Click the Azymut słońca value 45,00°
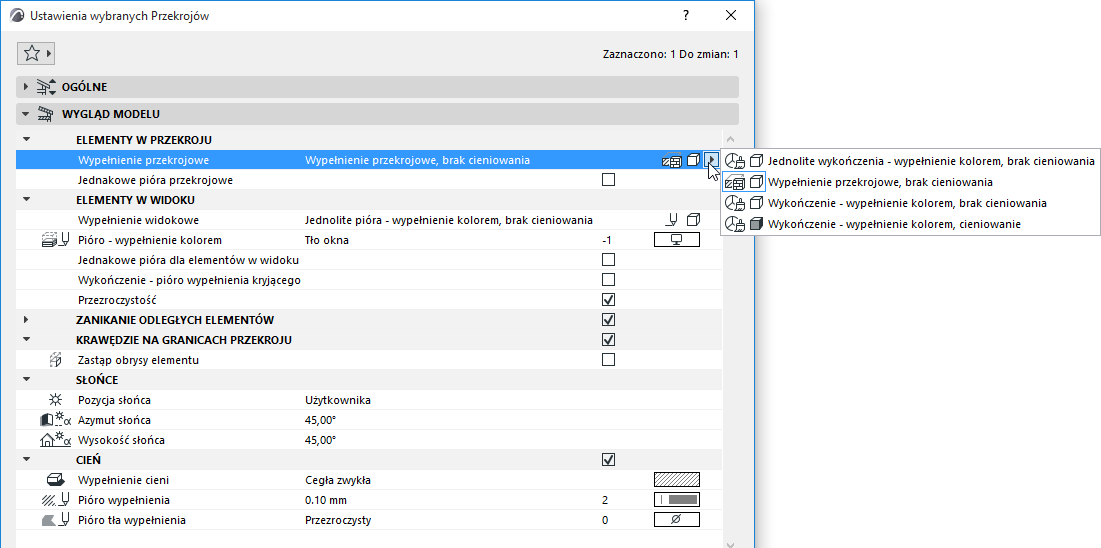The height and width of the screenshot is (548, 1101). (320, 420)
